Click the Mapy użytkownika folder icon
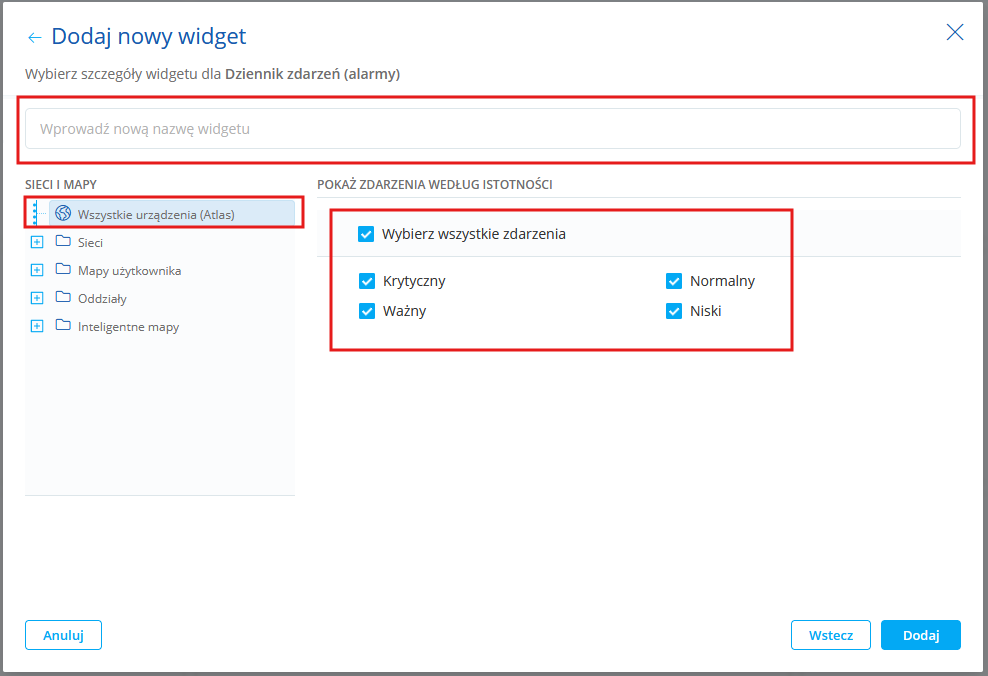The width and height of the screenshot is (988, 676). (x=63, y=270)
